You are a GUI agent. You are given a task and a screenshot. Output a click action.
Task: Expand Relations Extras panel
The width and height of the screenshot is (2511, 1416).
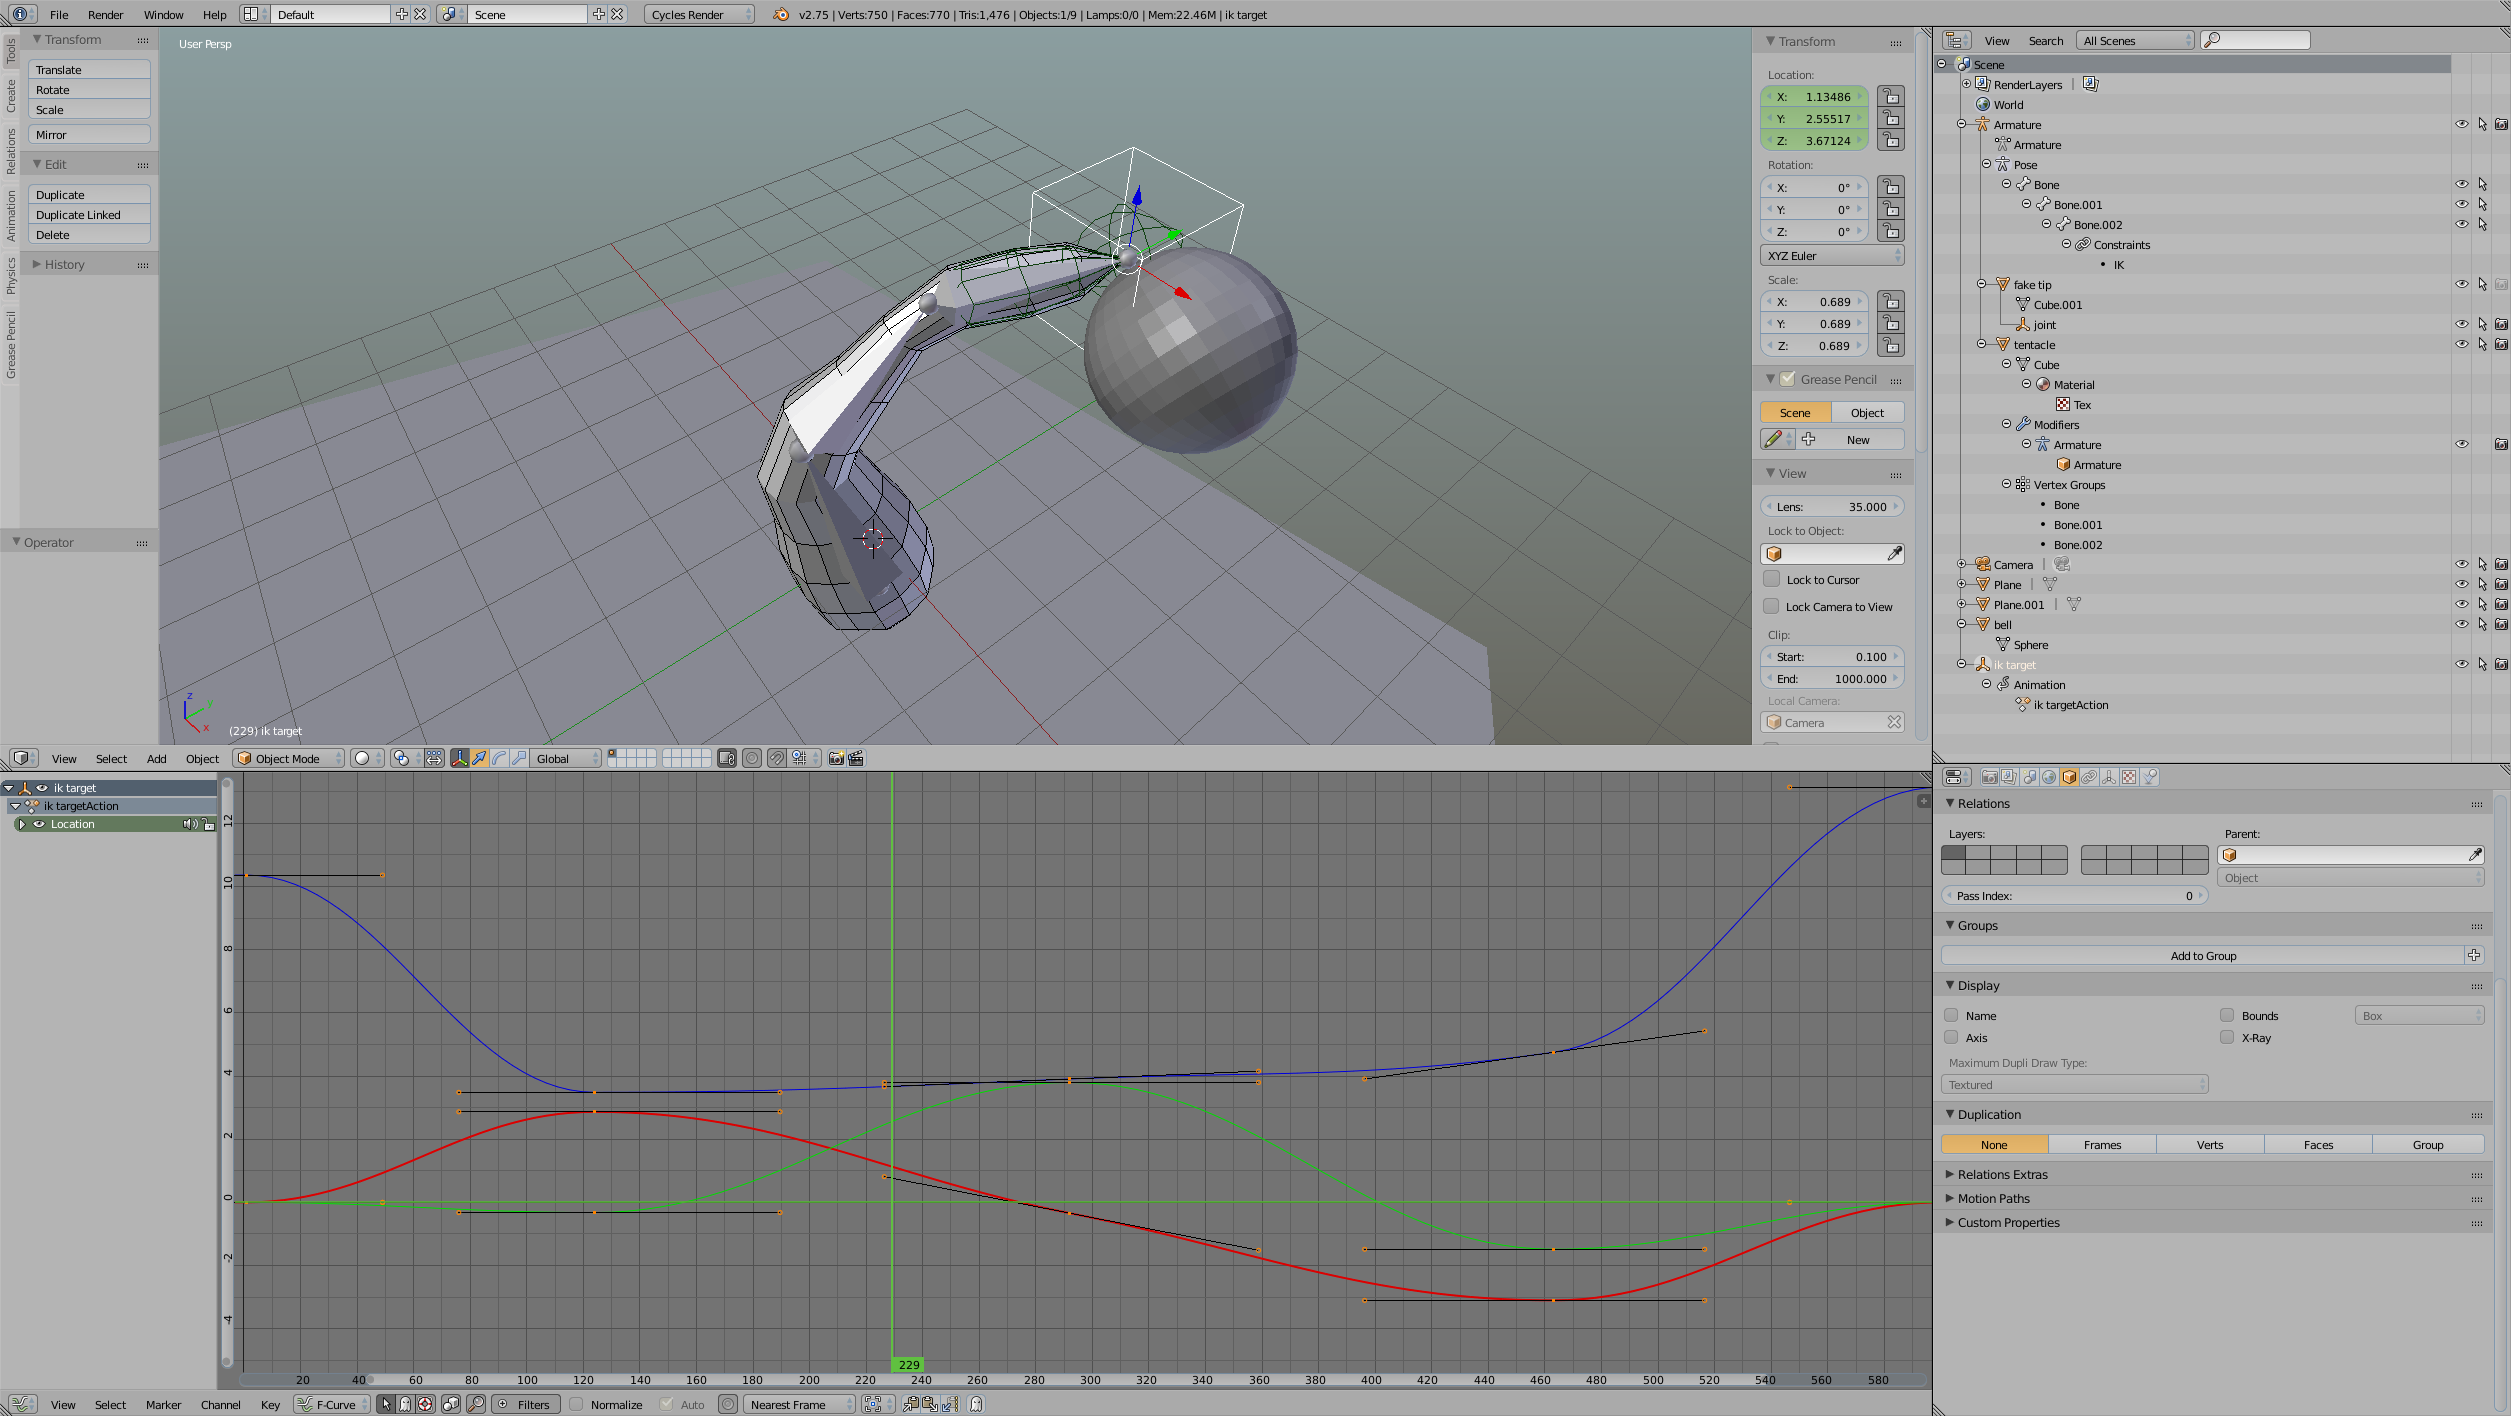(x=2002, y=1174)
